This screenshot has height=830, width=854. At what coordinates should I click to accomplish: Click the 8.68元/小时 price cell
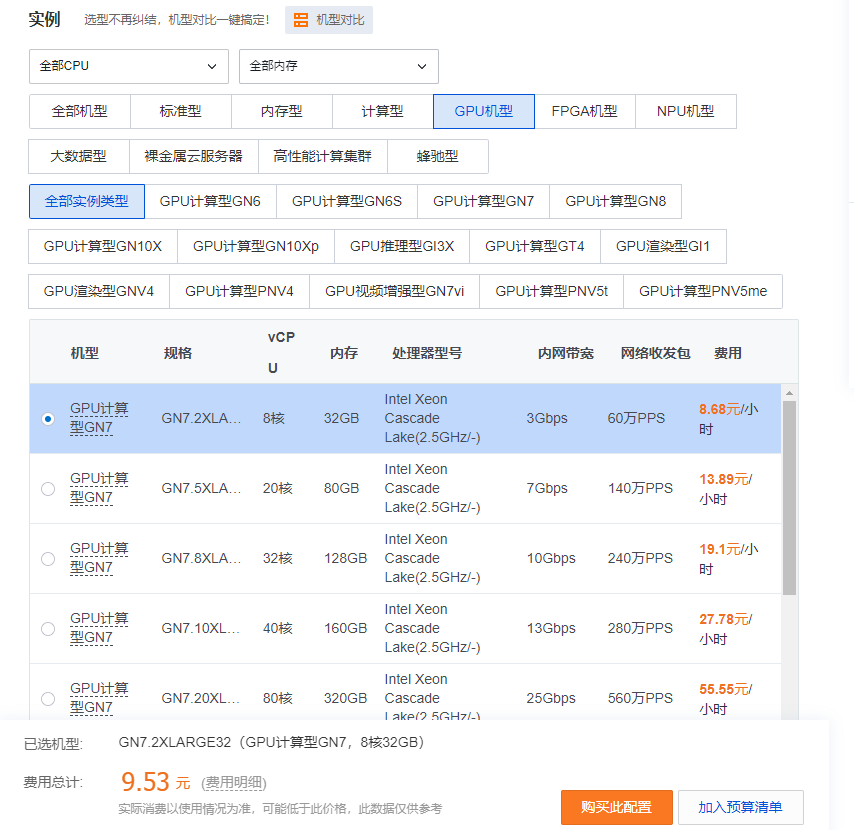[x=729, y=419]
